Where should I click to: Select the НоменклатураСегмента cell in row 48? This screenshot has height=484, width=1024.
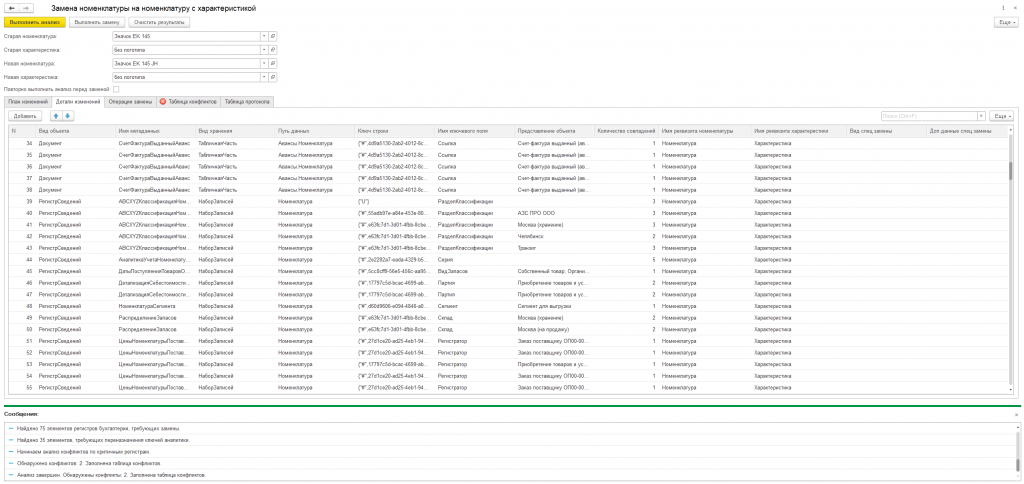point(155,306)
